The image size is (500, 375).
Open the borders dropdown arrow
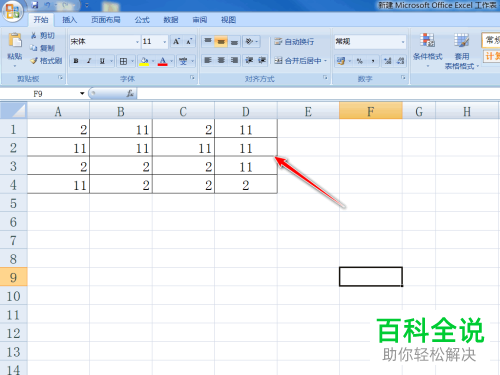(132, 61)
